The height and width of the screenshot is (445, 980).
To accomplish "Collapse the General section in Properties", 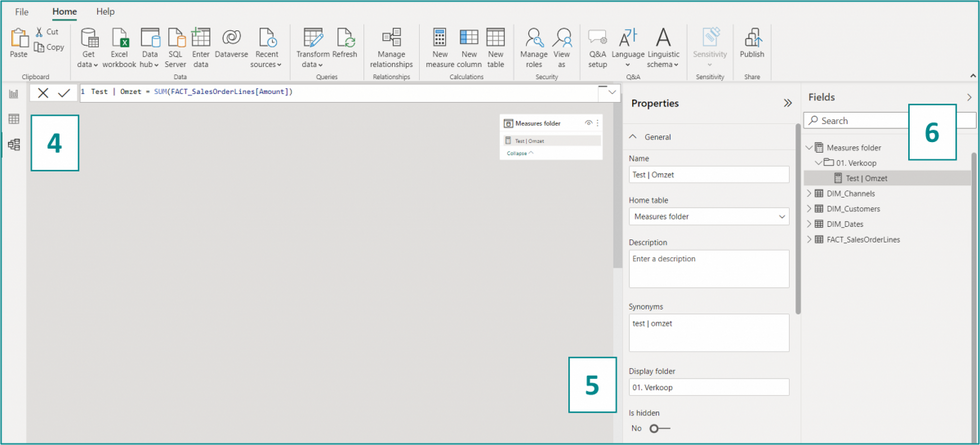I will coord(632,136).
